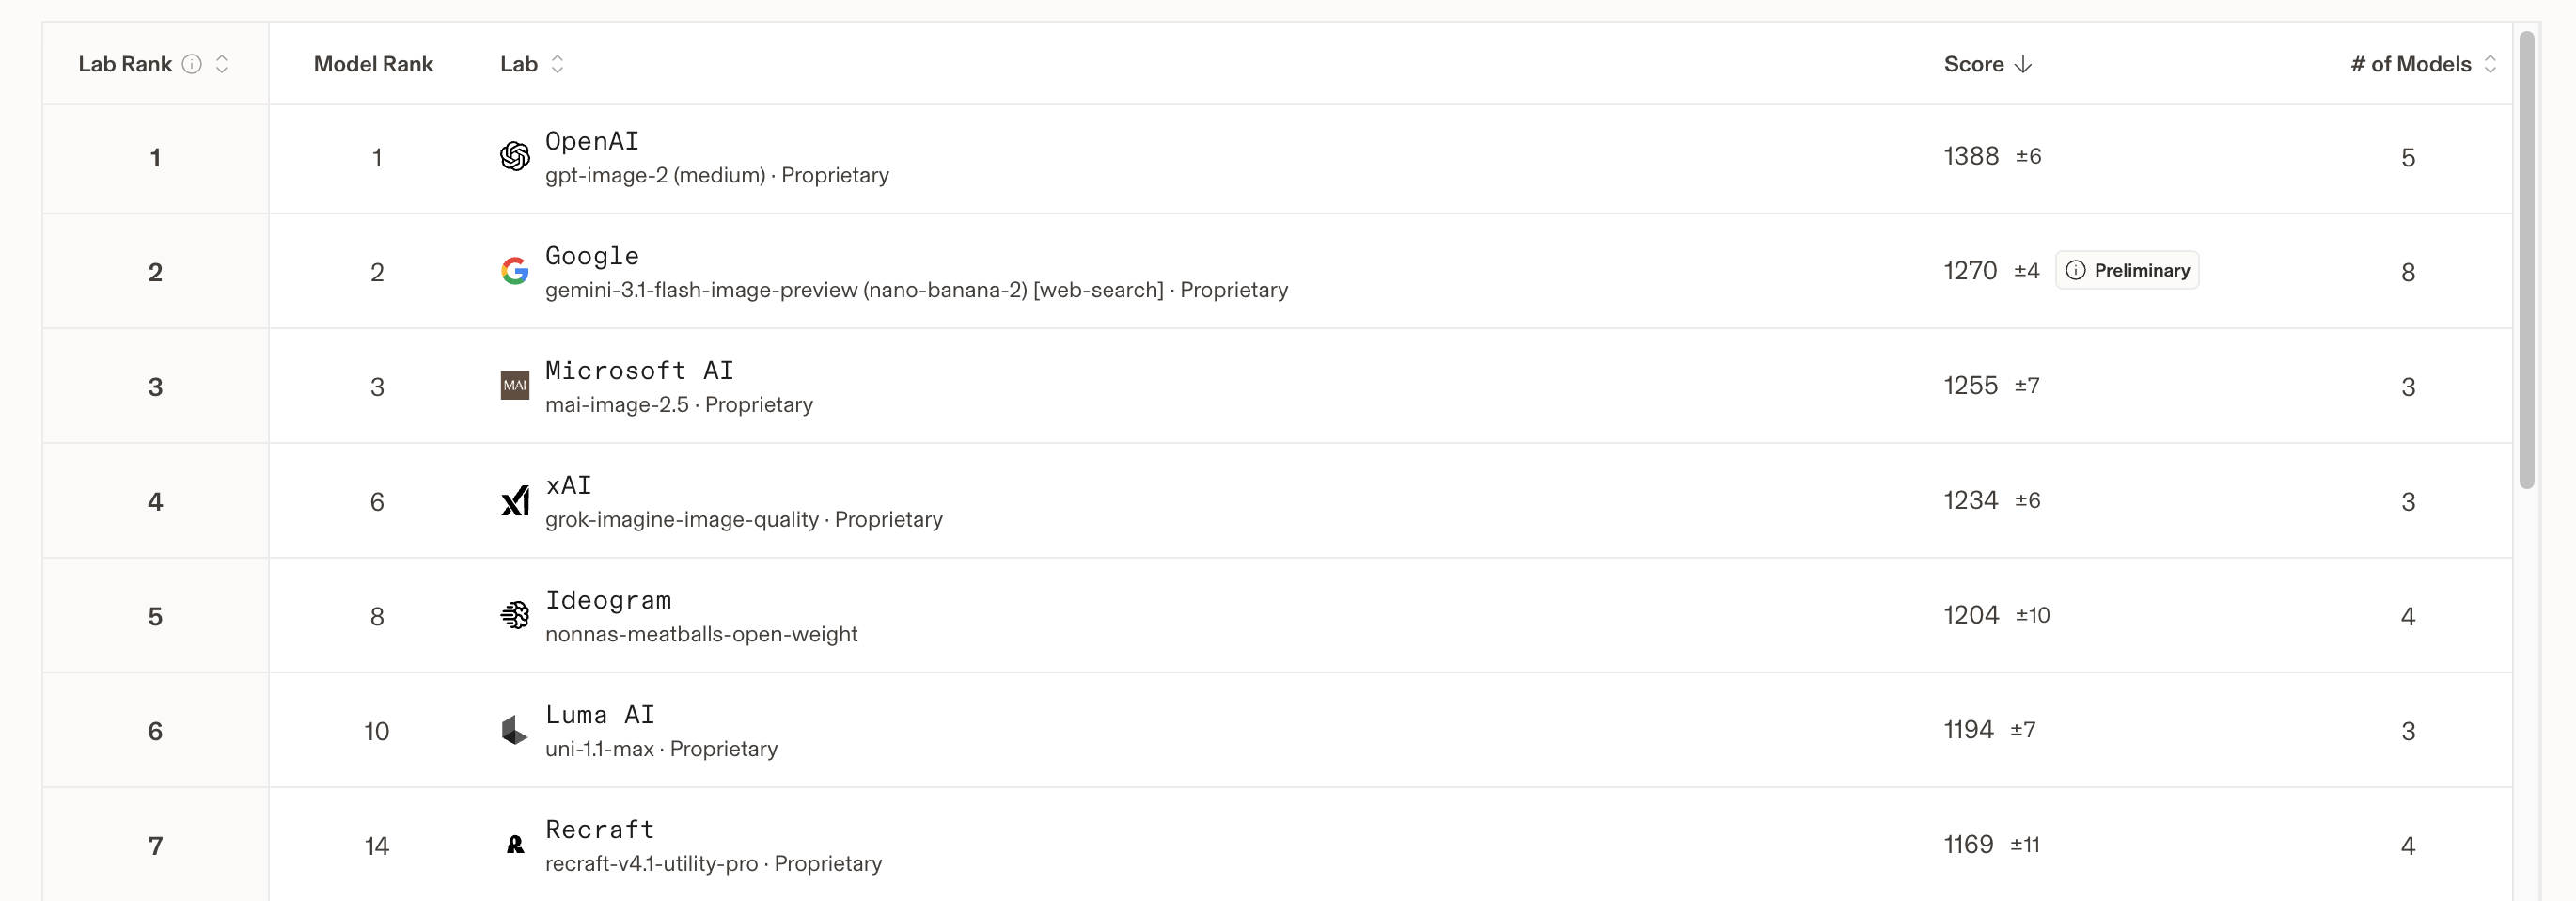This screenshot has width=2576, height=901.
Task: Click the vertical scrollbar thumb
Action: pyautogui.click(x=2527, y=260)
